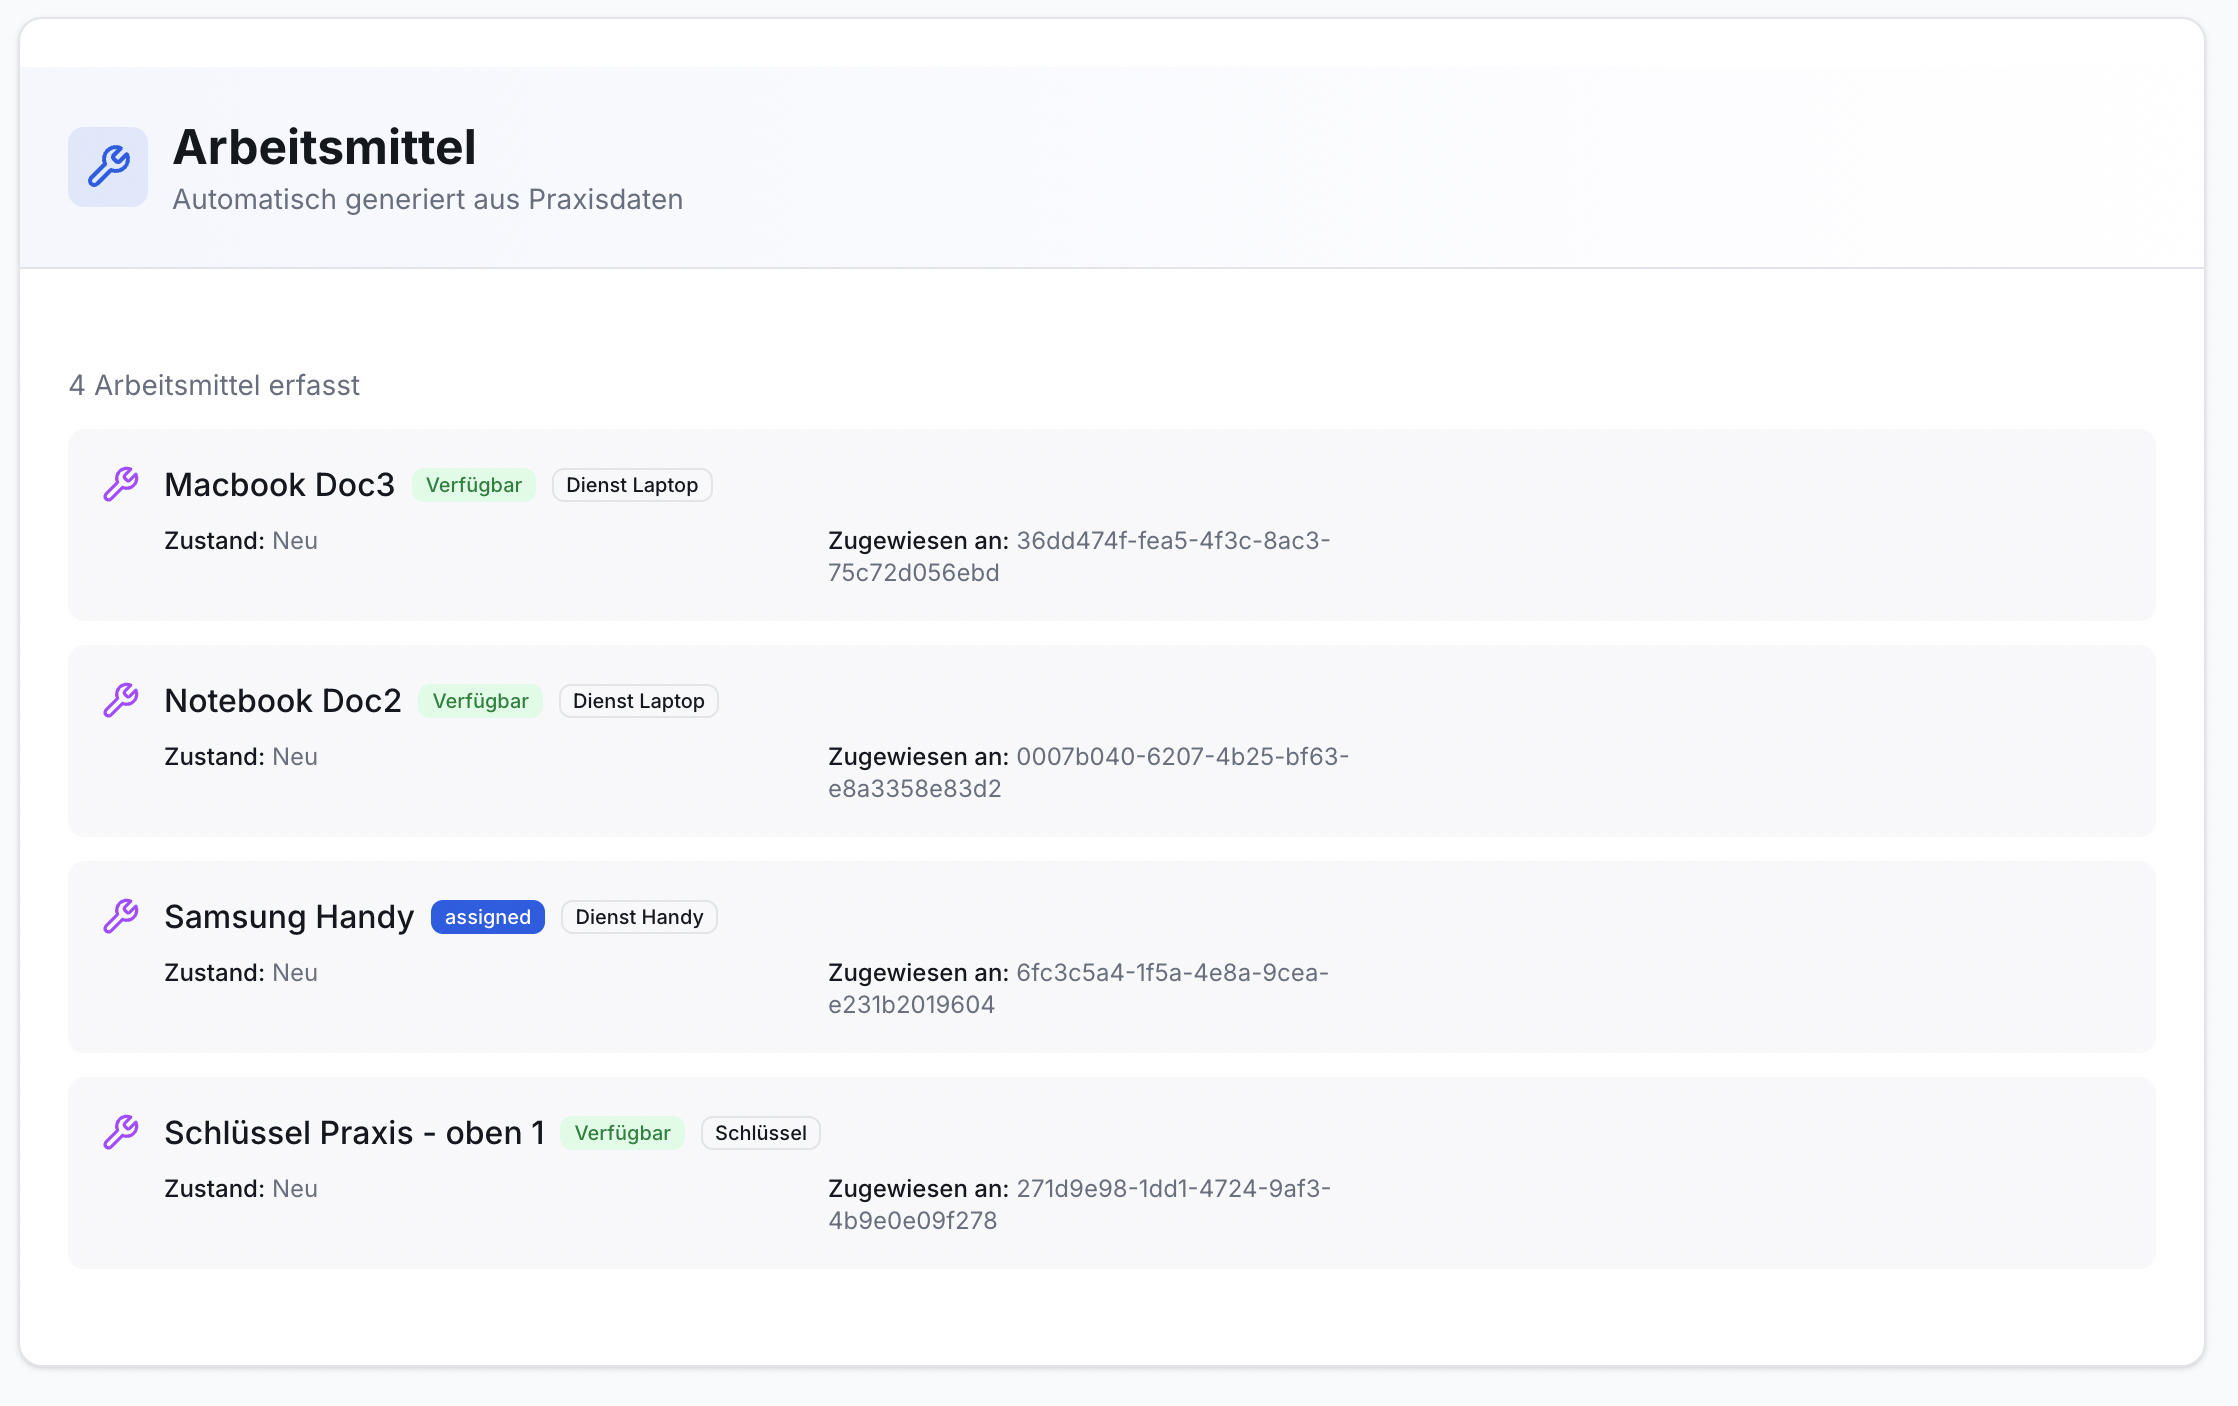
Task: Open the Samsung Handy title
Action: (289, 916)
